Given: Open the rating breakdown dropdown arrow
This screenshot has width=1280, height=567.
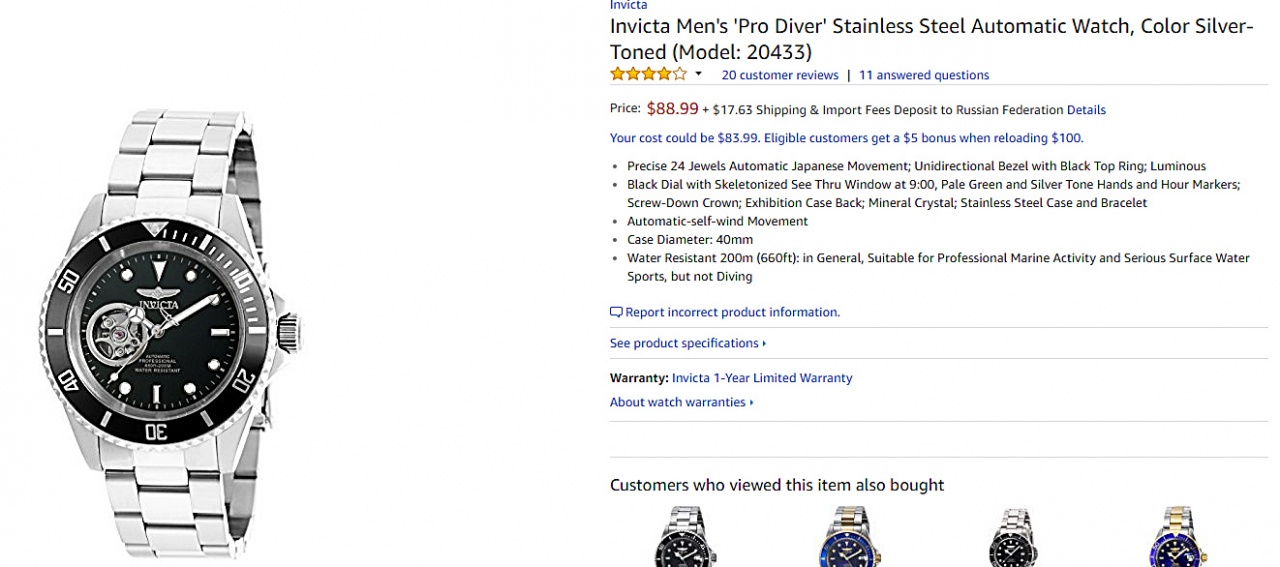Looking at the screenshot, I should tap(699, 74).
